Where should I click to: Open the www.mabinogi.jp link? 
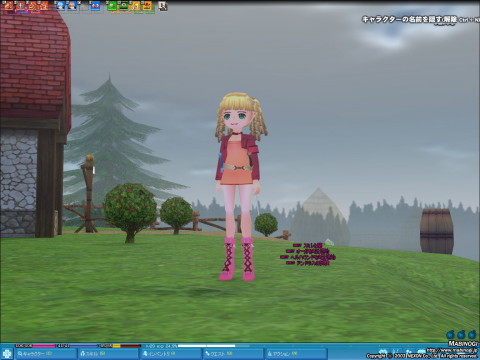[x=453, y=350]
